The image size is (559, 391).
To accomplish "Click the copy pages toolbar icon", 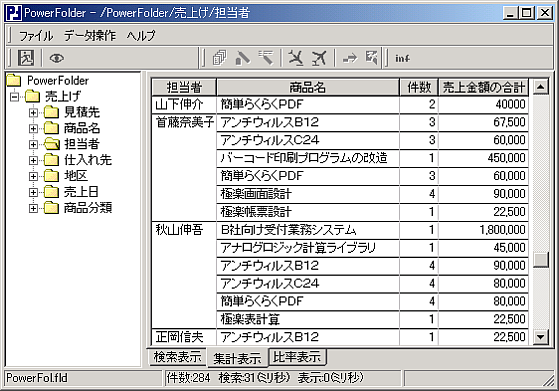I will tap(219, 58).
